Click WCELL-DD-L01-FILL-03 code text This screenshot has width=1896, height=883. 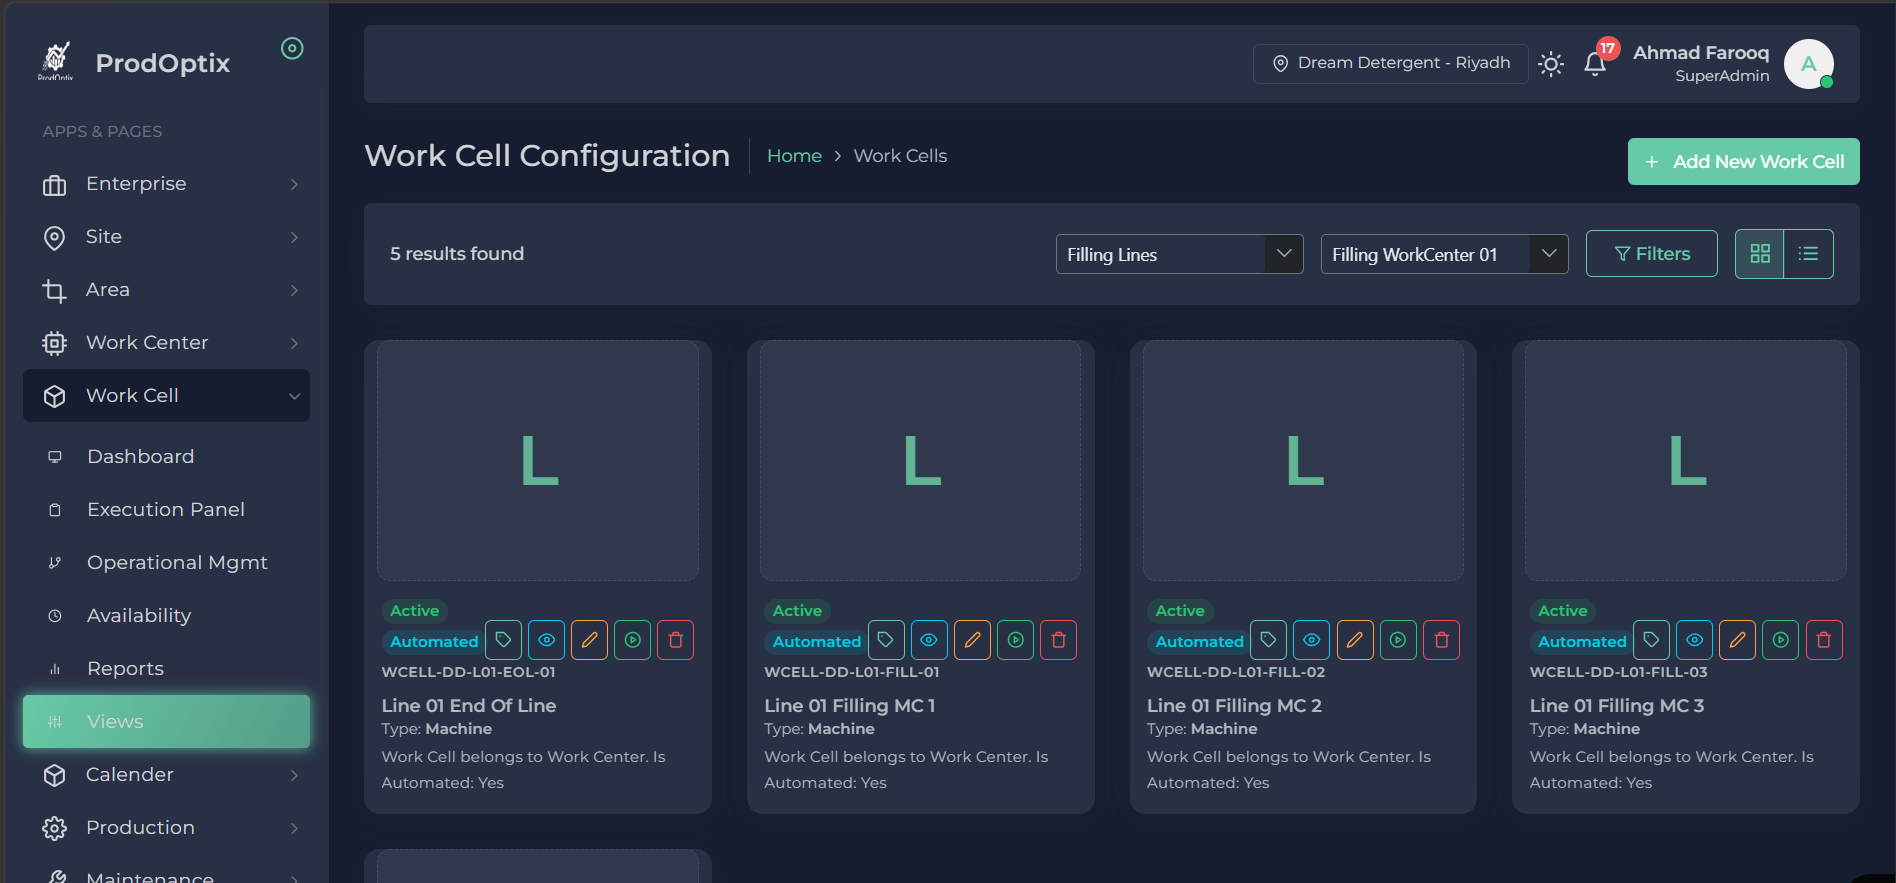1618,672
